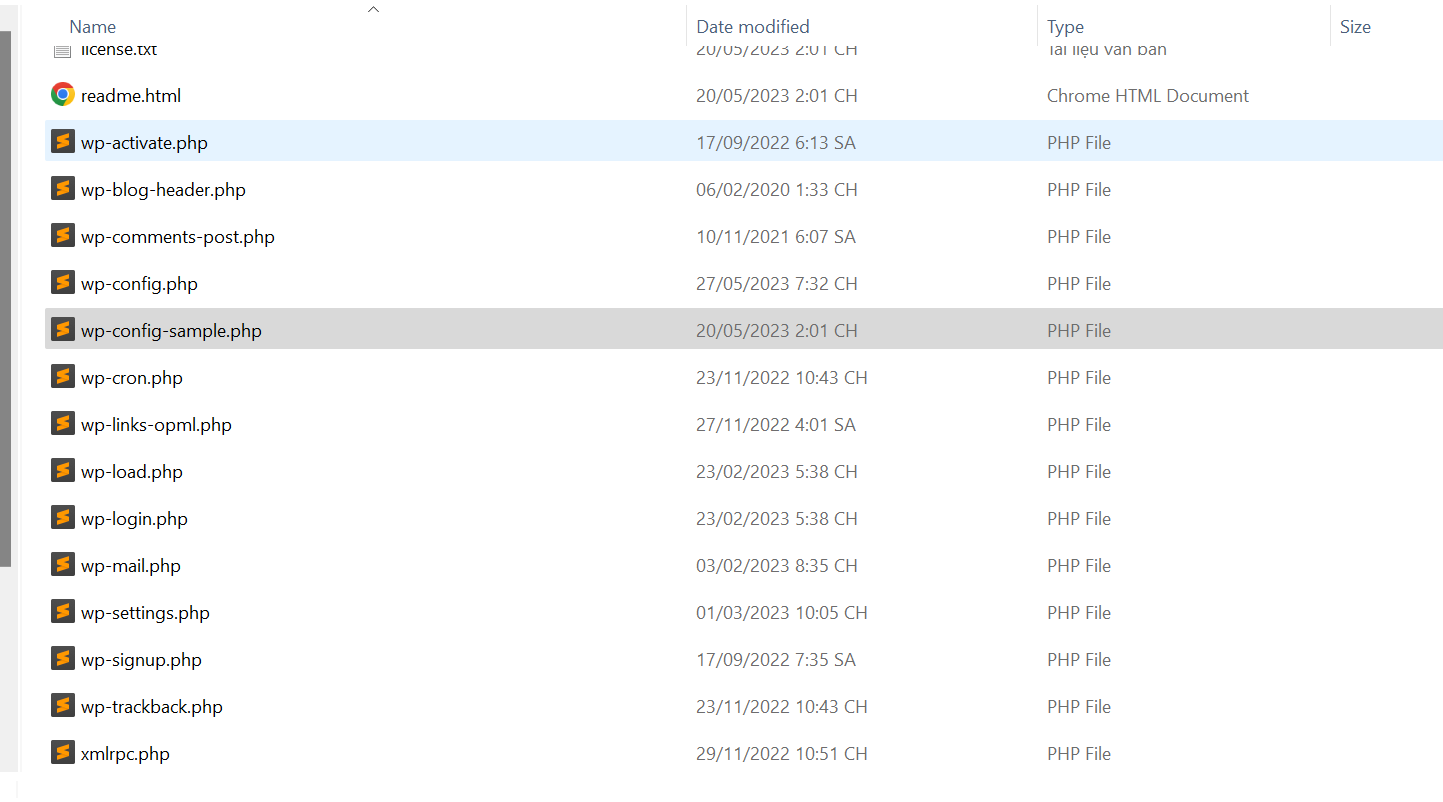This screenshot has height=802, width=1443.
Task: Select the wp-trackback.php file
Action: [150, 705]
